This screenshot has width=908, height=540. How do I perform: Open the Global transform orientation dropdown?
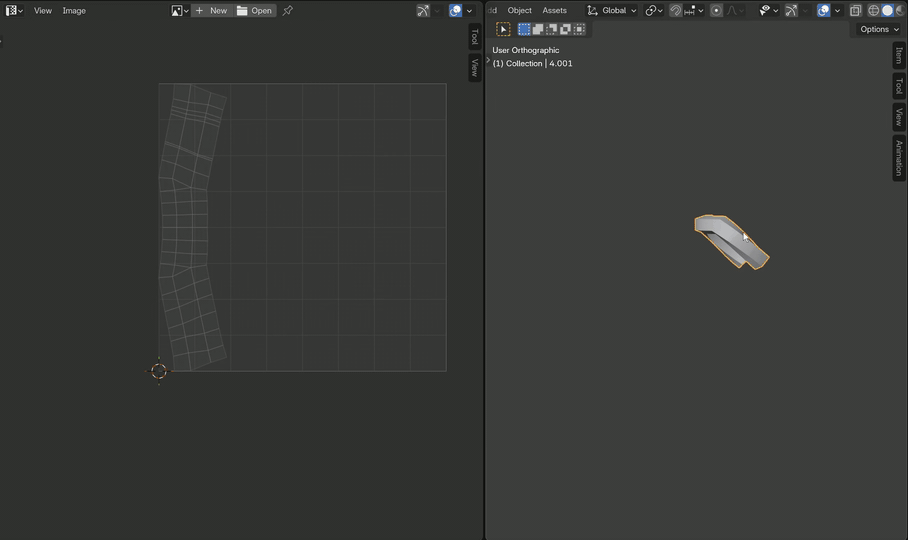[x=612, y=10]
